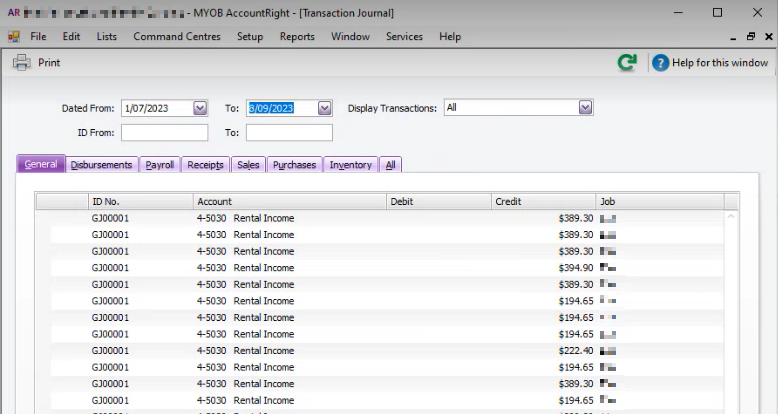Click the Job column header
The image size is (778, 414).
660,202
